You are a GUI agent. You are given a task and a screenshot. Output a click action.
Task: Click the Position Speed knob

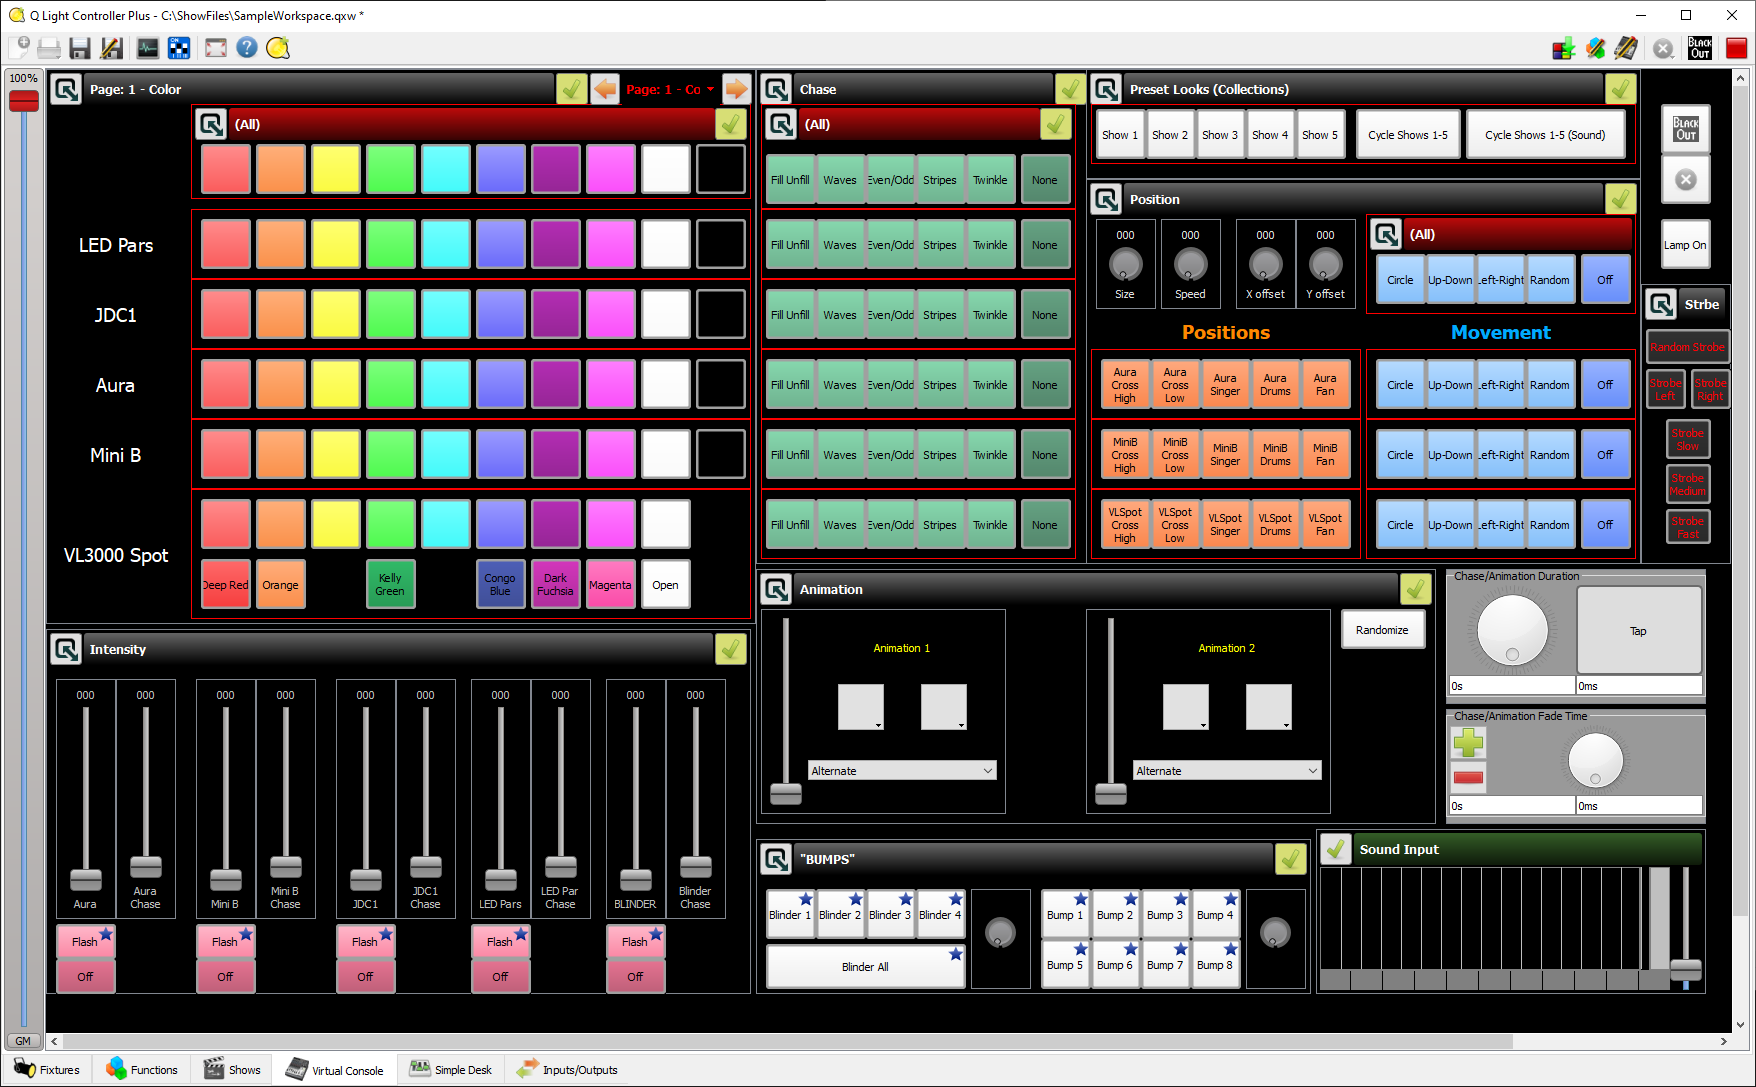(1190, 264)
